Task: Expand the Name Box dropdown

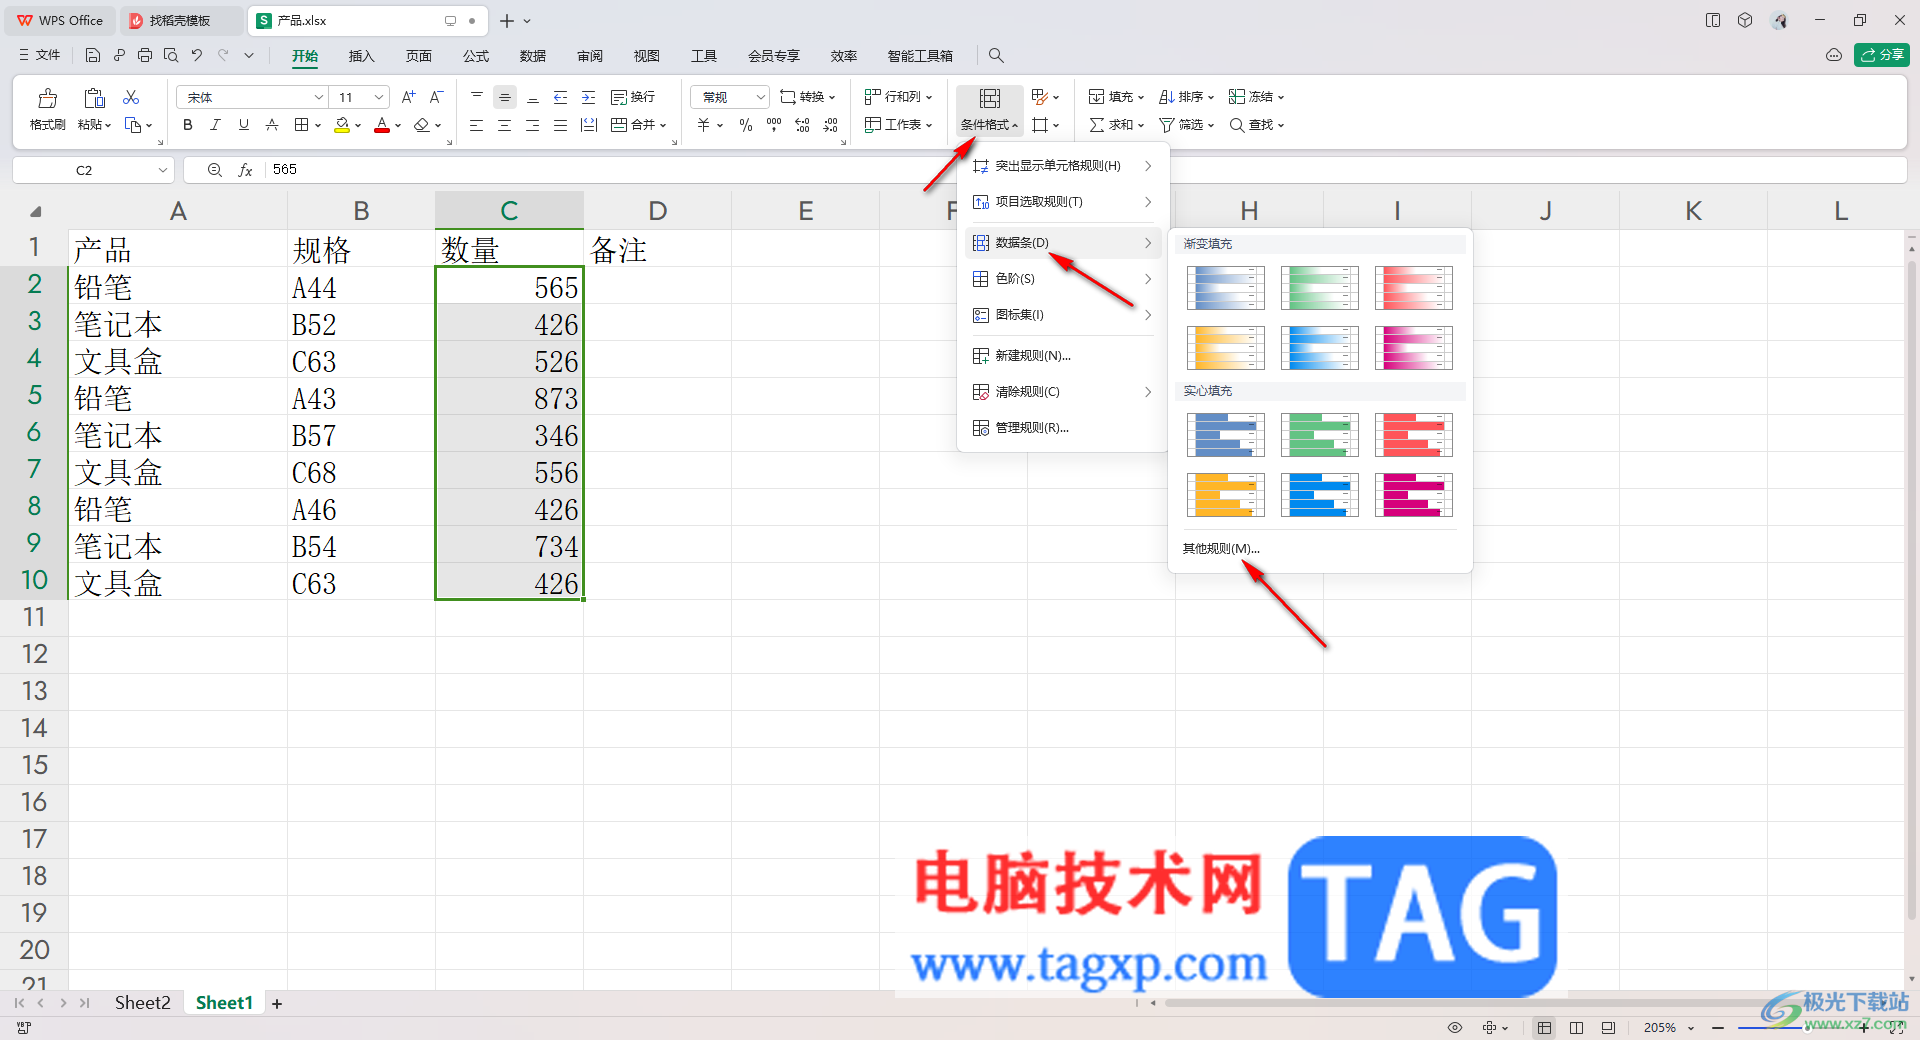Action: (163, 170)
